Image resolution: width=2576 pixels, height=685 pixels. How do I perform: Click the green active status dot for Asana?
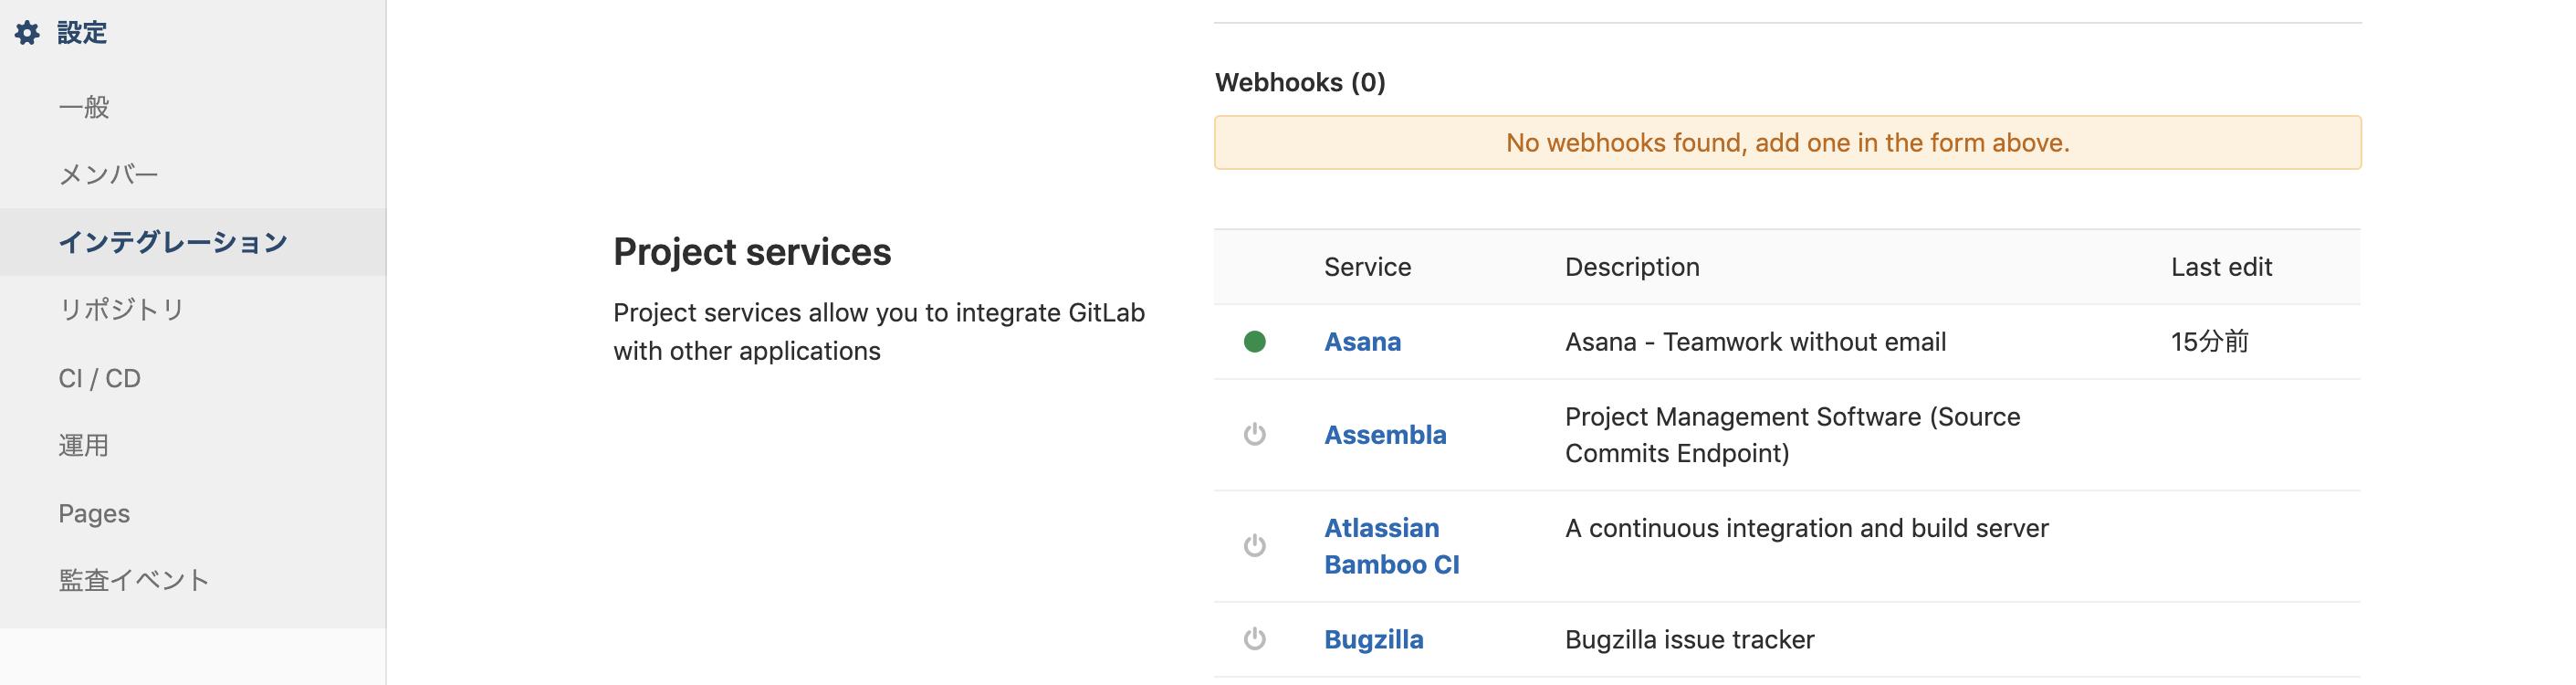pyautogui.click(x=1254, y=342)
